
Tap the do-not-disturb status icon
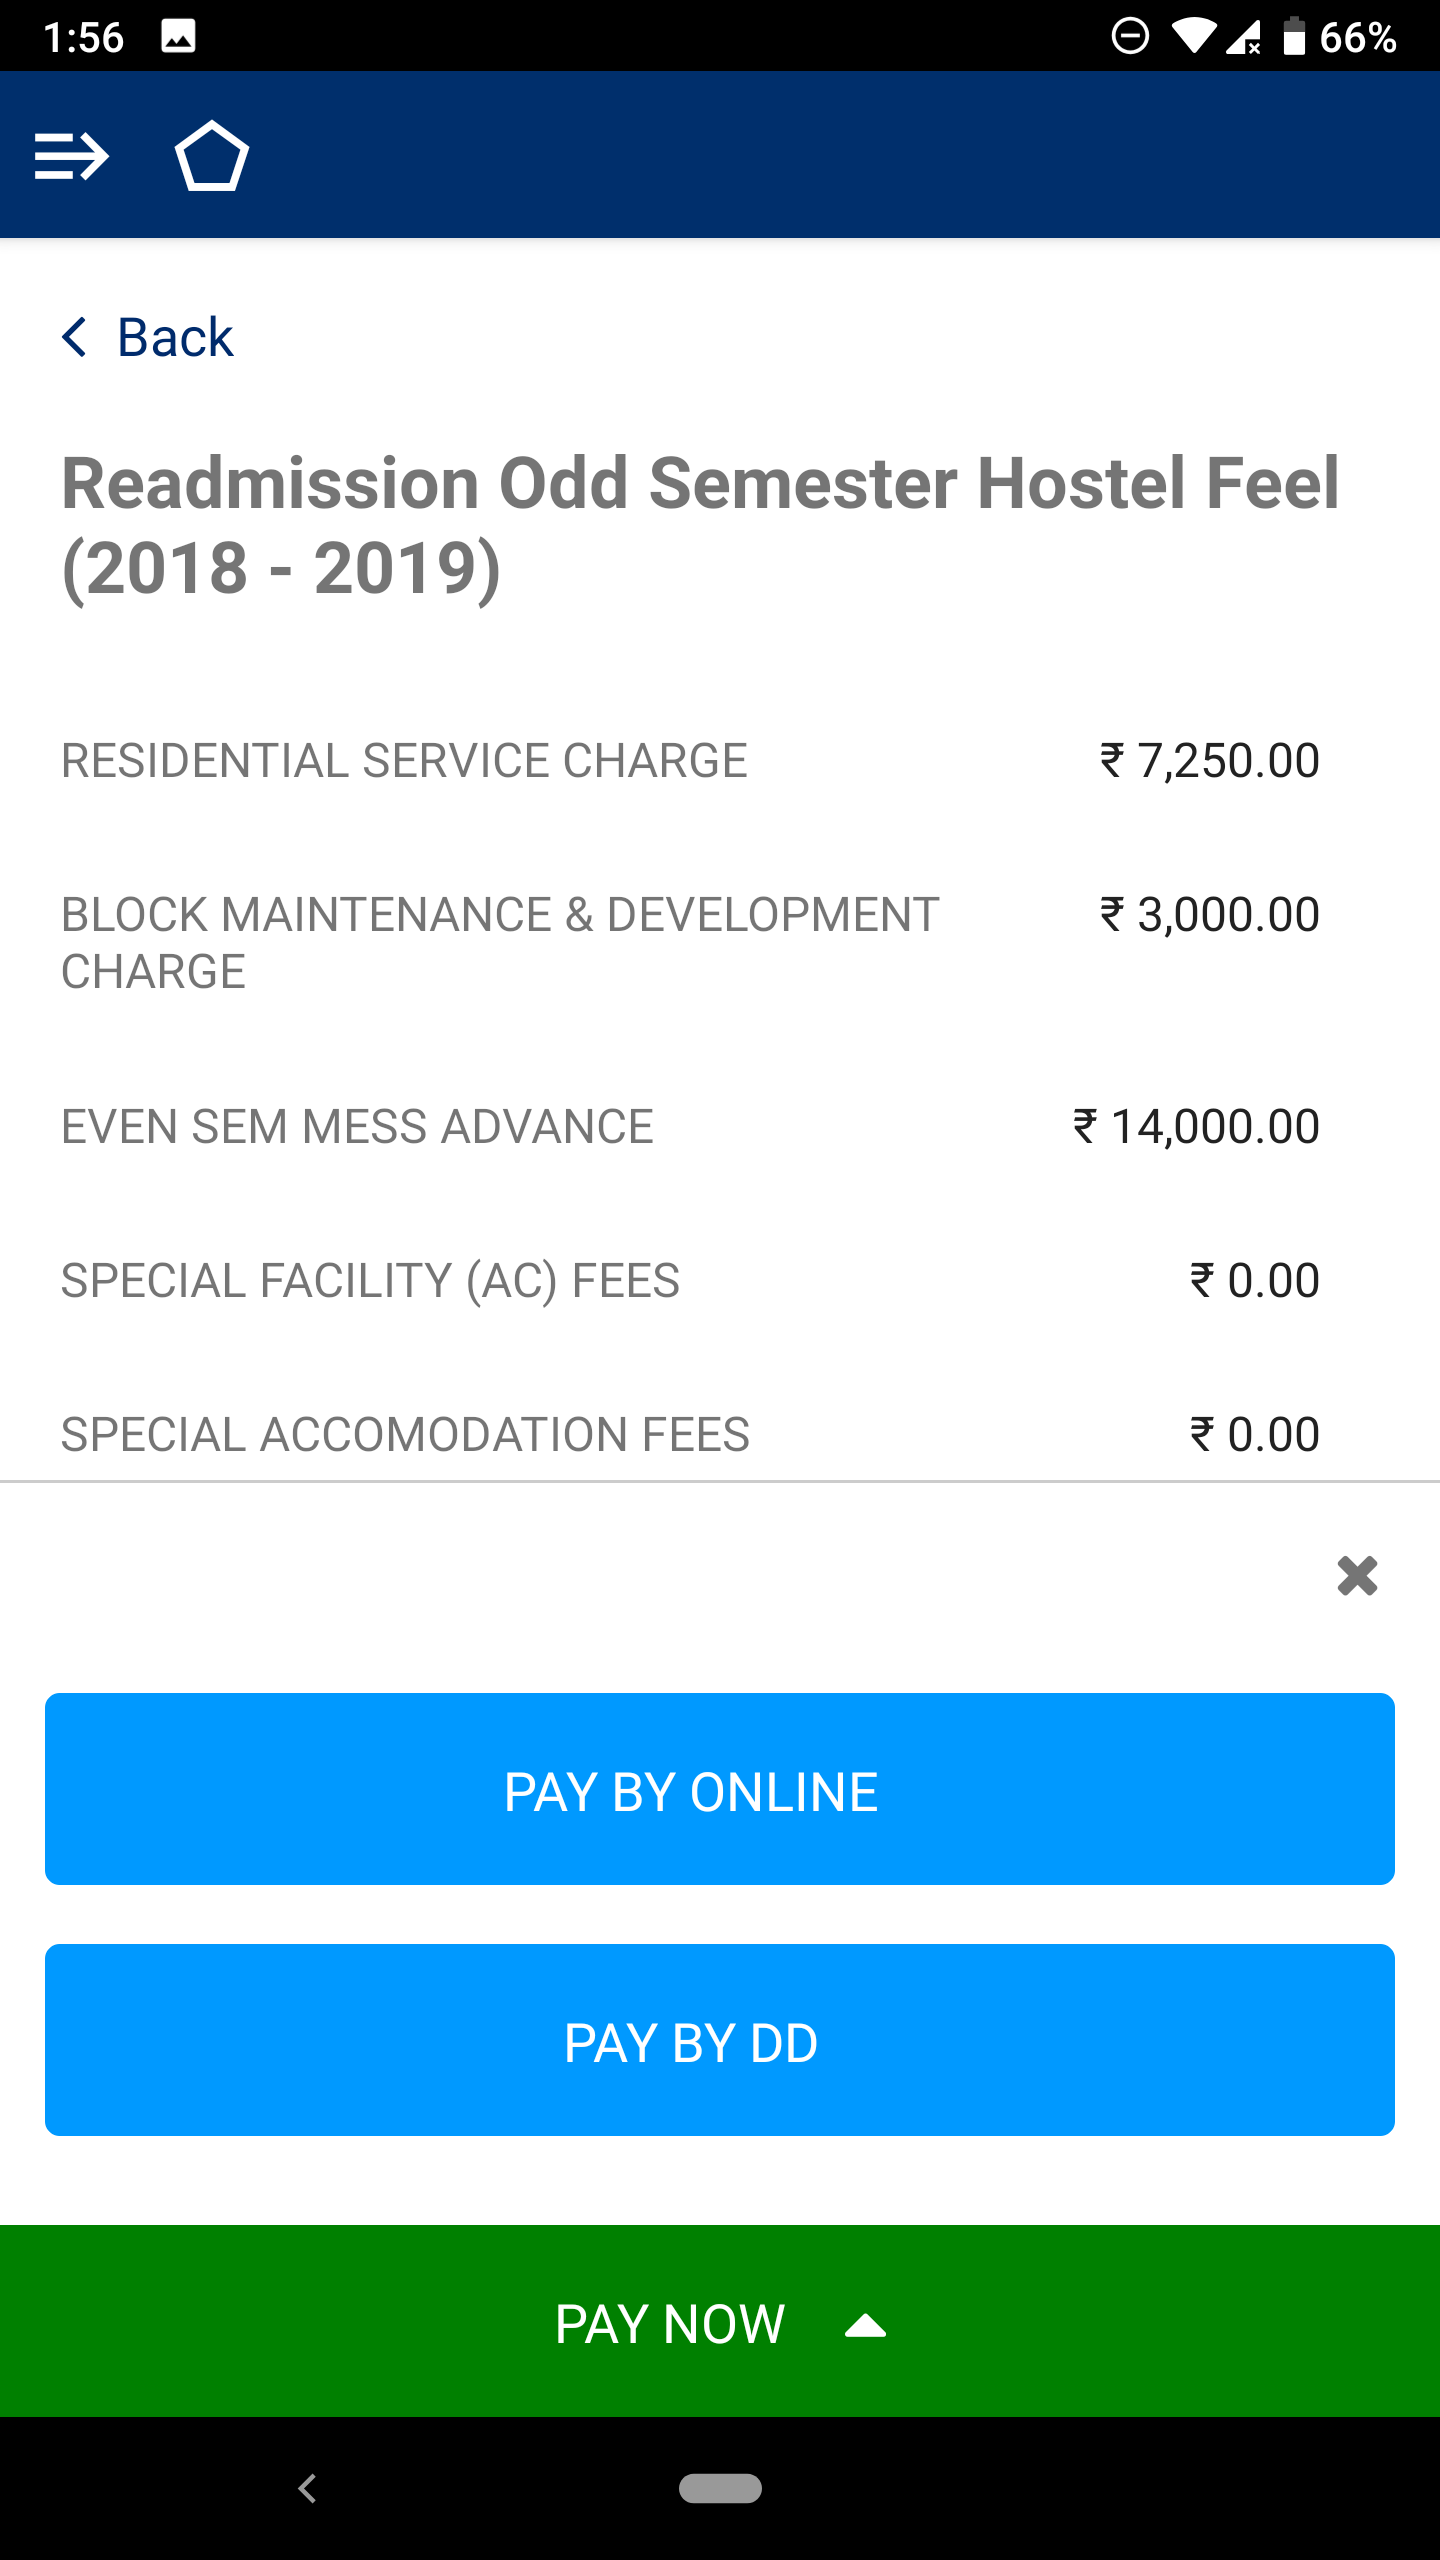click(1130, 37)
